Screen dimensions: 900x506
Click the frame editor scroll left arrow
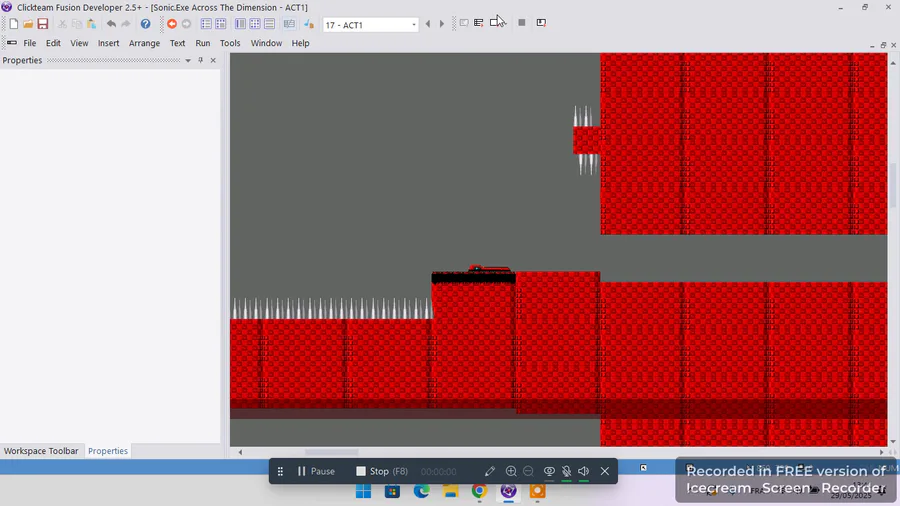point(240,452)
